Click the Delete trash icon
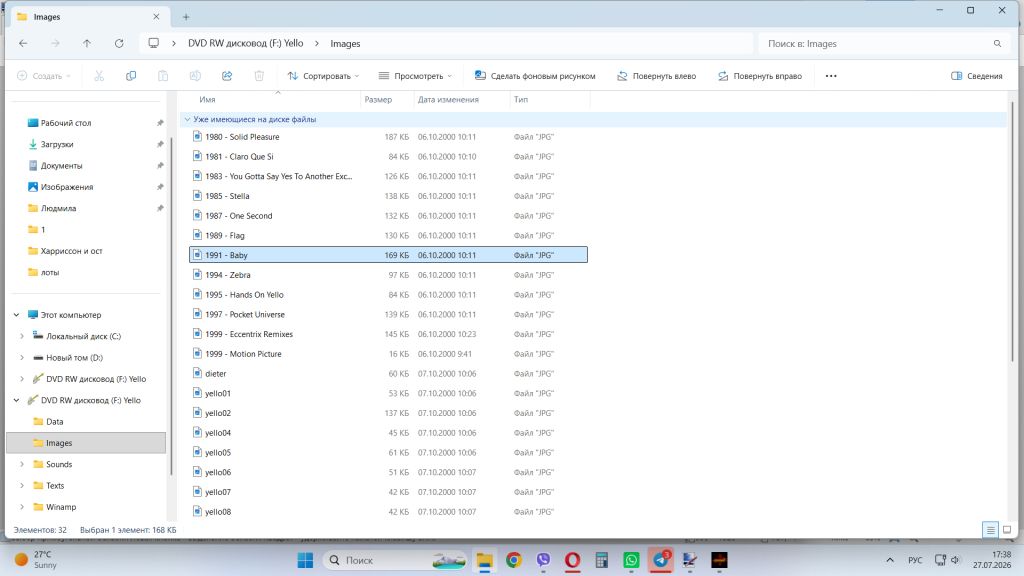 tap(259, 76)
